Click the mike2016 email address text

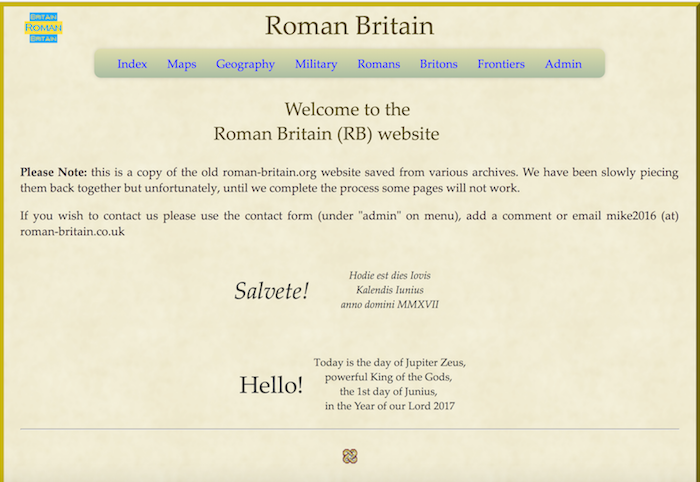click(x=634, y=216)
